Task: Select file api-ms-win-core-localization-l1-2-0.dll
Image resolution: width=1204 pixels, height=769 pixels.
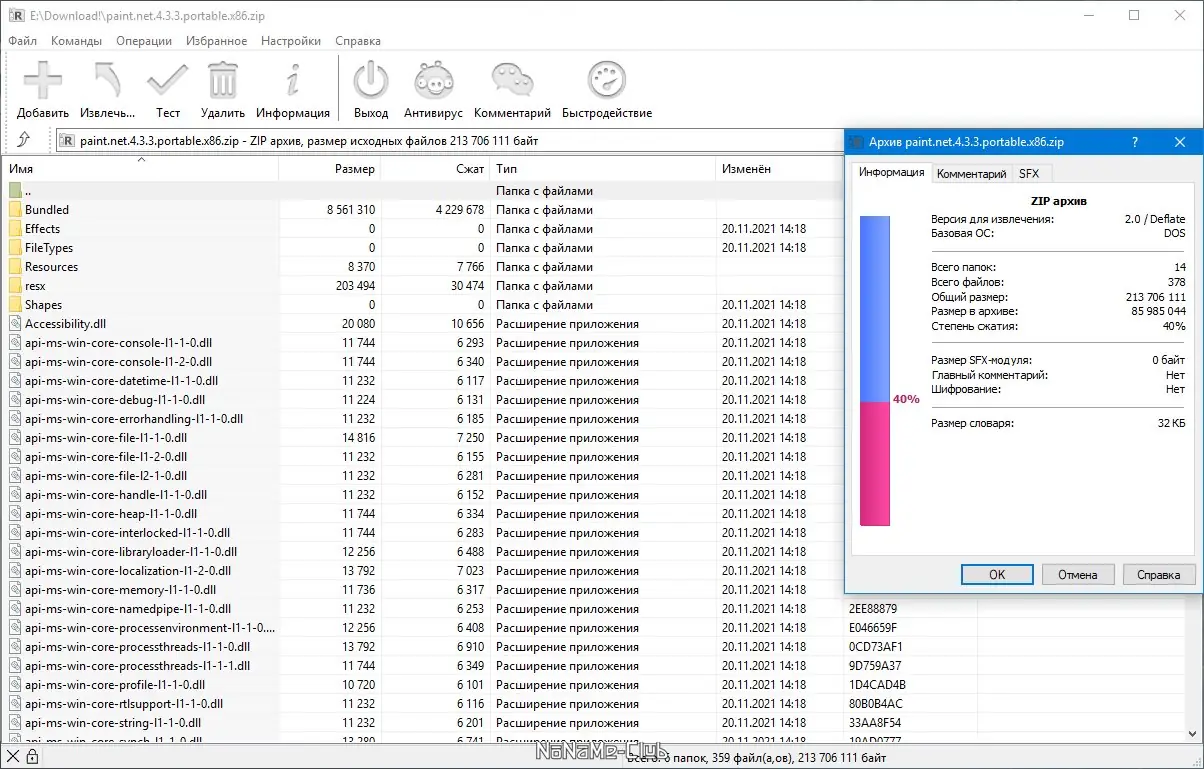Action: point(128,571)
